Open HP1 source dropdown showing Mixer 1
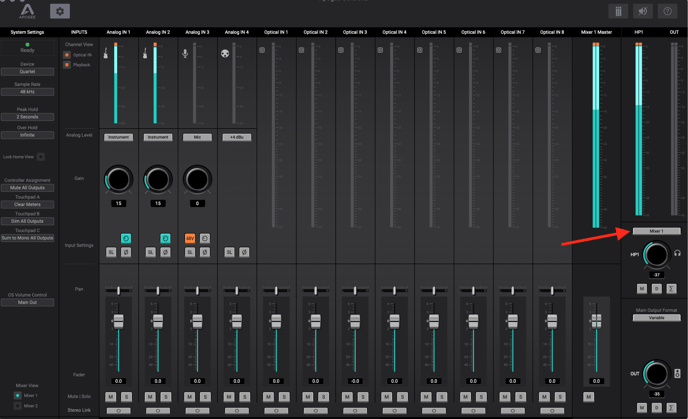The height and width of the screenshot is (419, 688). click(656, 231)
